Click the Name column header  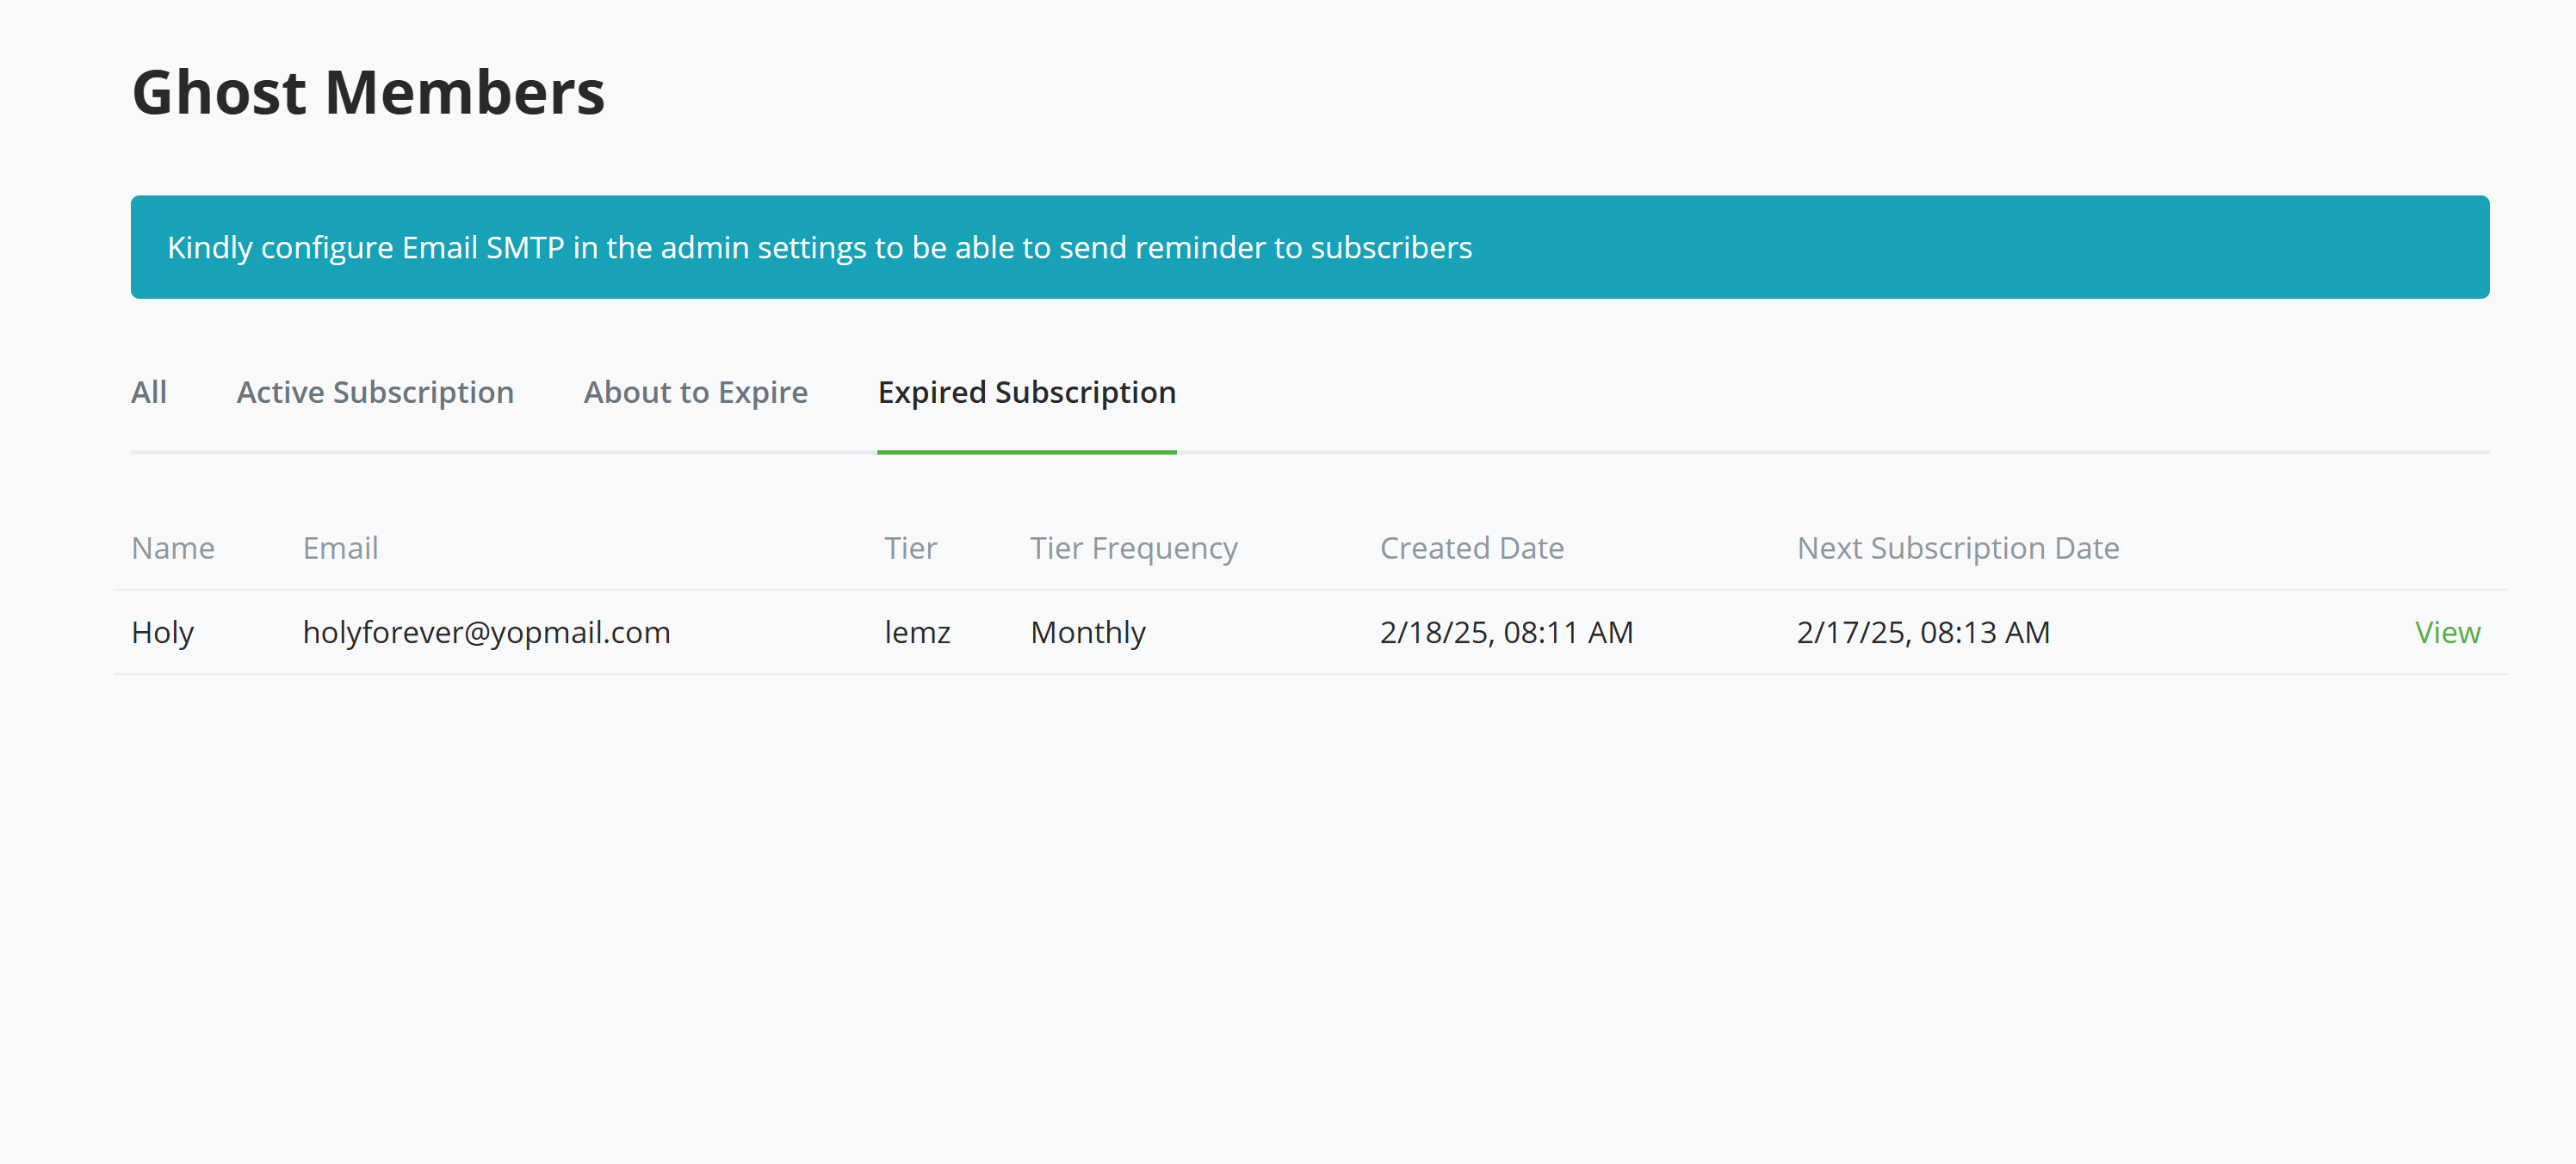pyautogui.click(x=172, y=547)
